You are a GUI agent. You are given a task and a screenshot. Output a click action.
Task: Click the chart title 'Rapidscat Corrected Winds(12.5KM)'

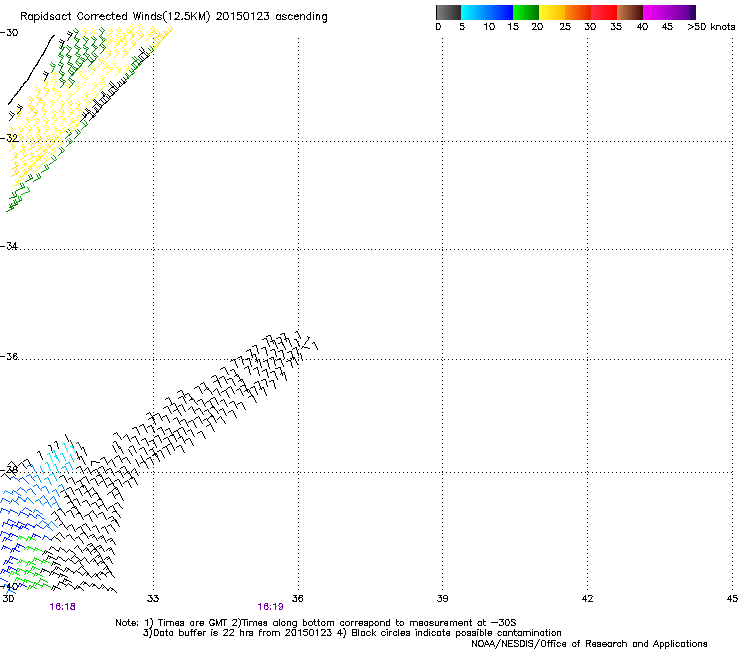click(x=115, y=17)
